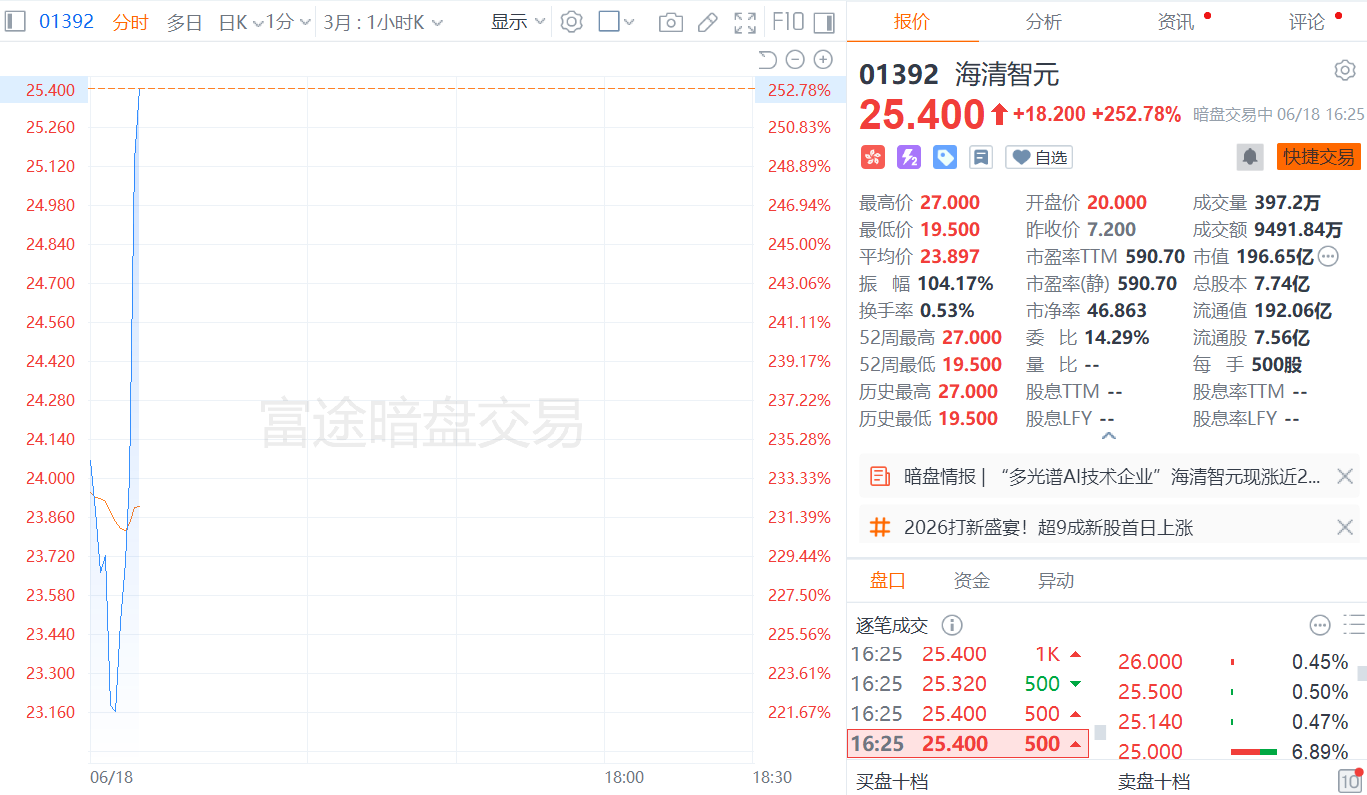Take a chart screenshot with the camera icon
The image size is (1367, 795).
click(671, 22)
